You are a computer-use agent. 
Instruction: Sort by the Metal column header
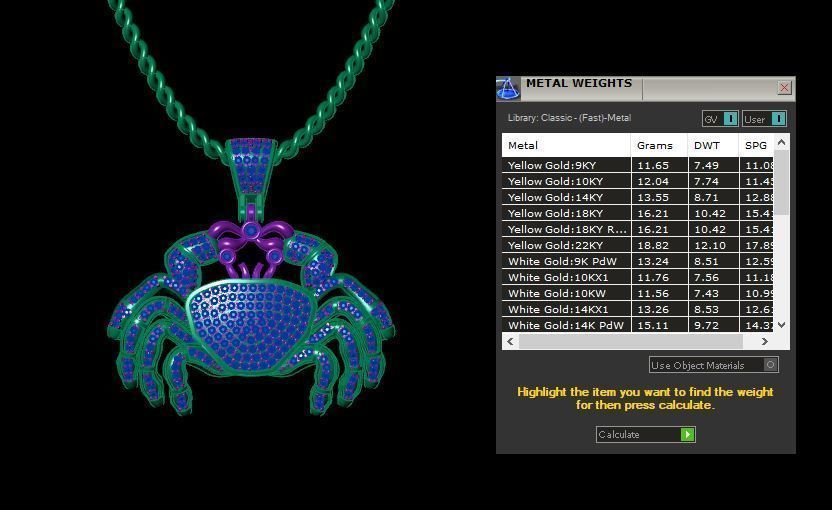point(566,145)
